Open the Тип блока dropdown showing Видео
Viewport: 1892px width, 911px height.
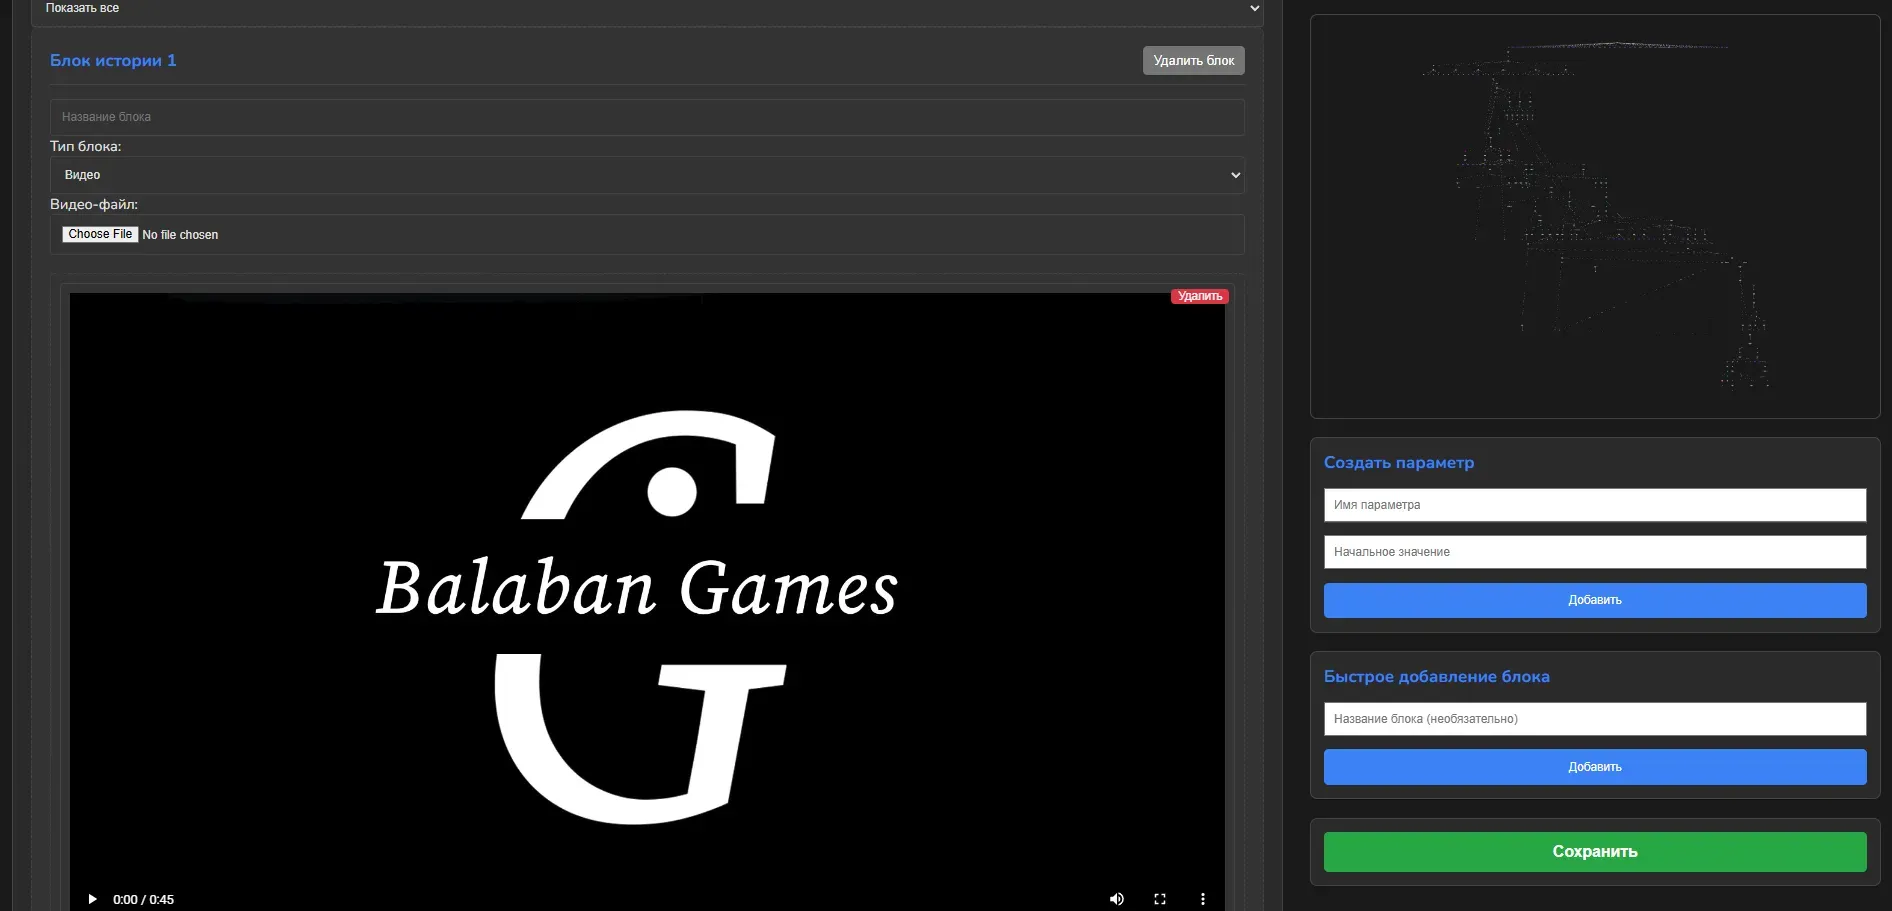tap(647, 175)
